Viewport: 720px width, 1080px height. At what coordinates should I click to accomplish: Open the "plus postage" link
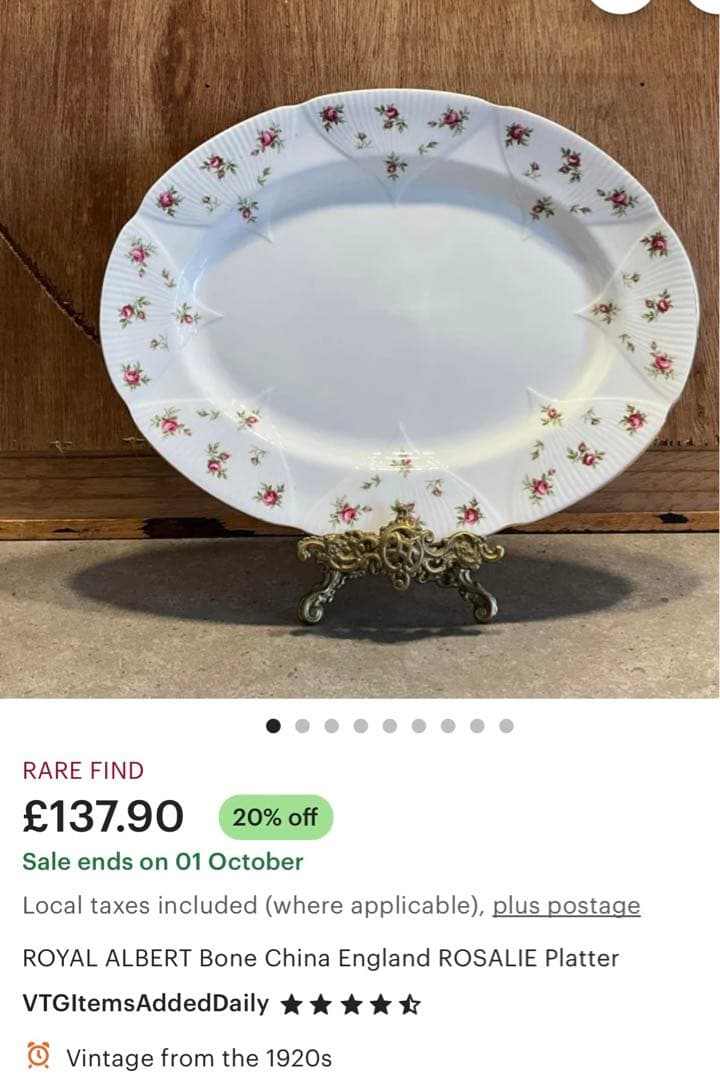(566, 906)
